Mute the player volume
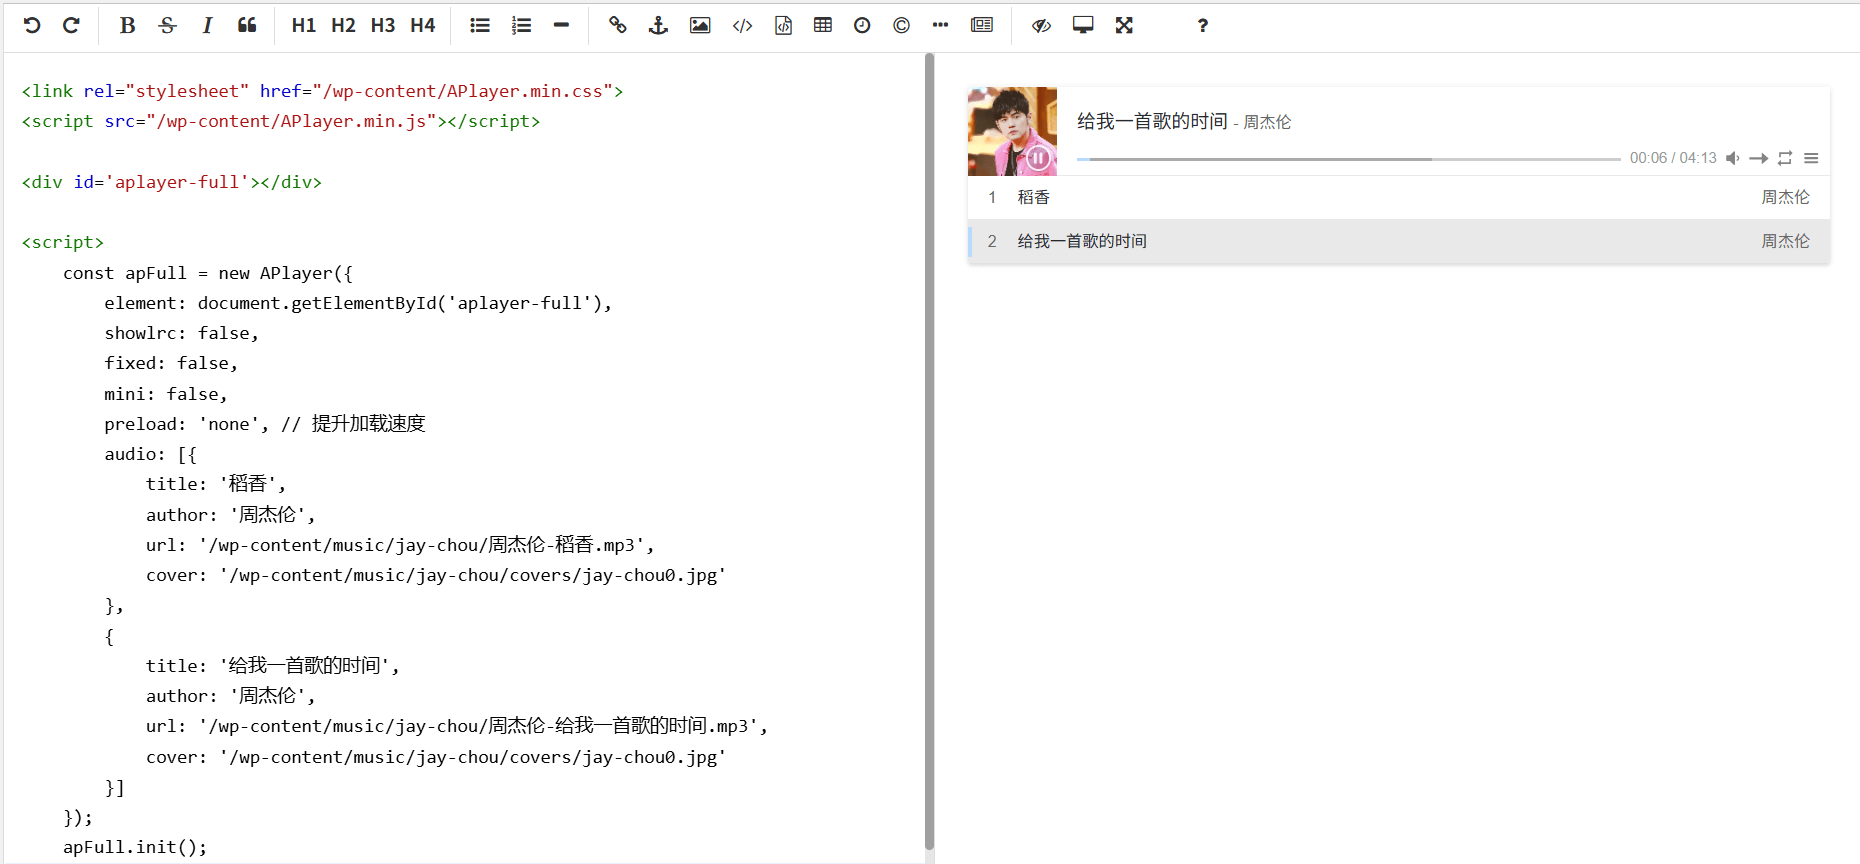Viewport: 1860px width, 864px height. [1733, 158]
